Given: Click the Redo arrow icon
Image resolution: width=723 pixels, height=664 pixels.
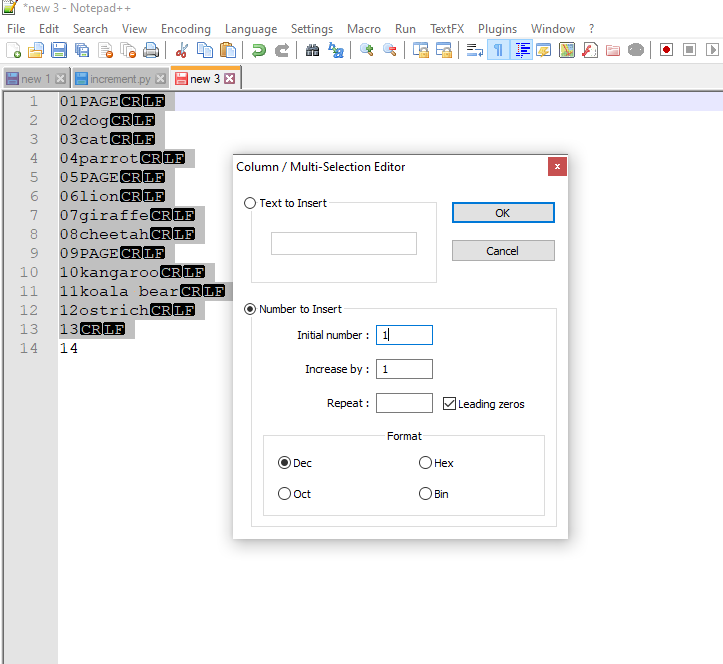Looking at the screenshot, I should (282, 50).
